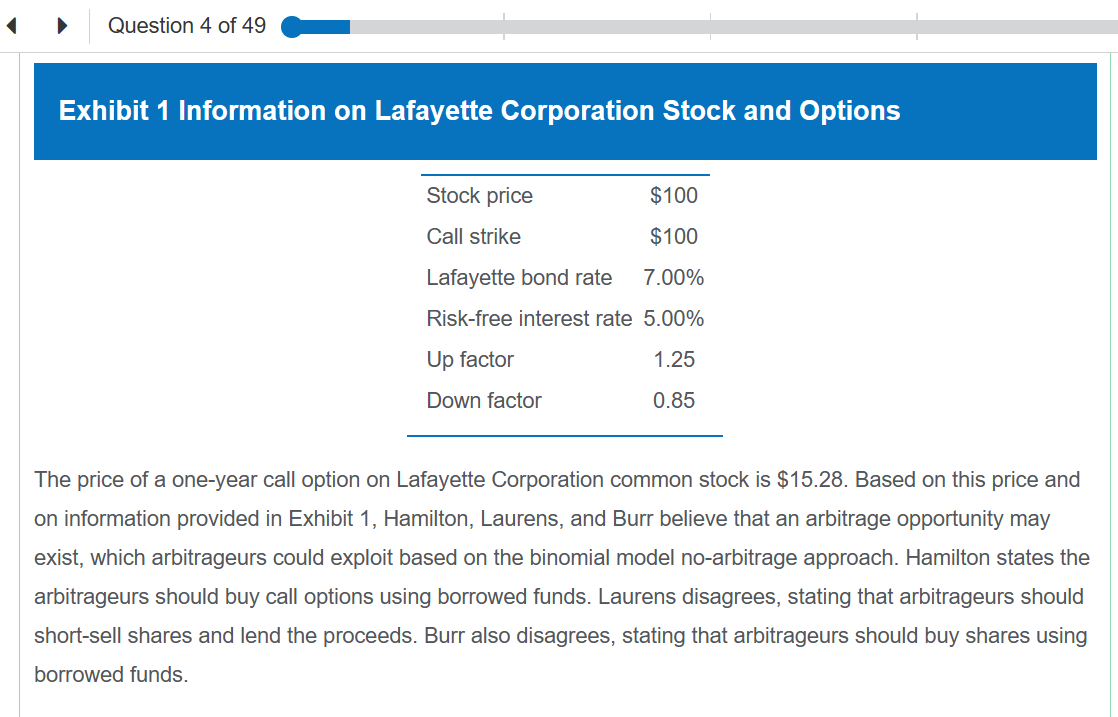Click the 0.85 down factor value
The image size is (1118, 717).
point(674,401)
